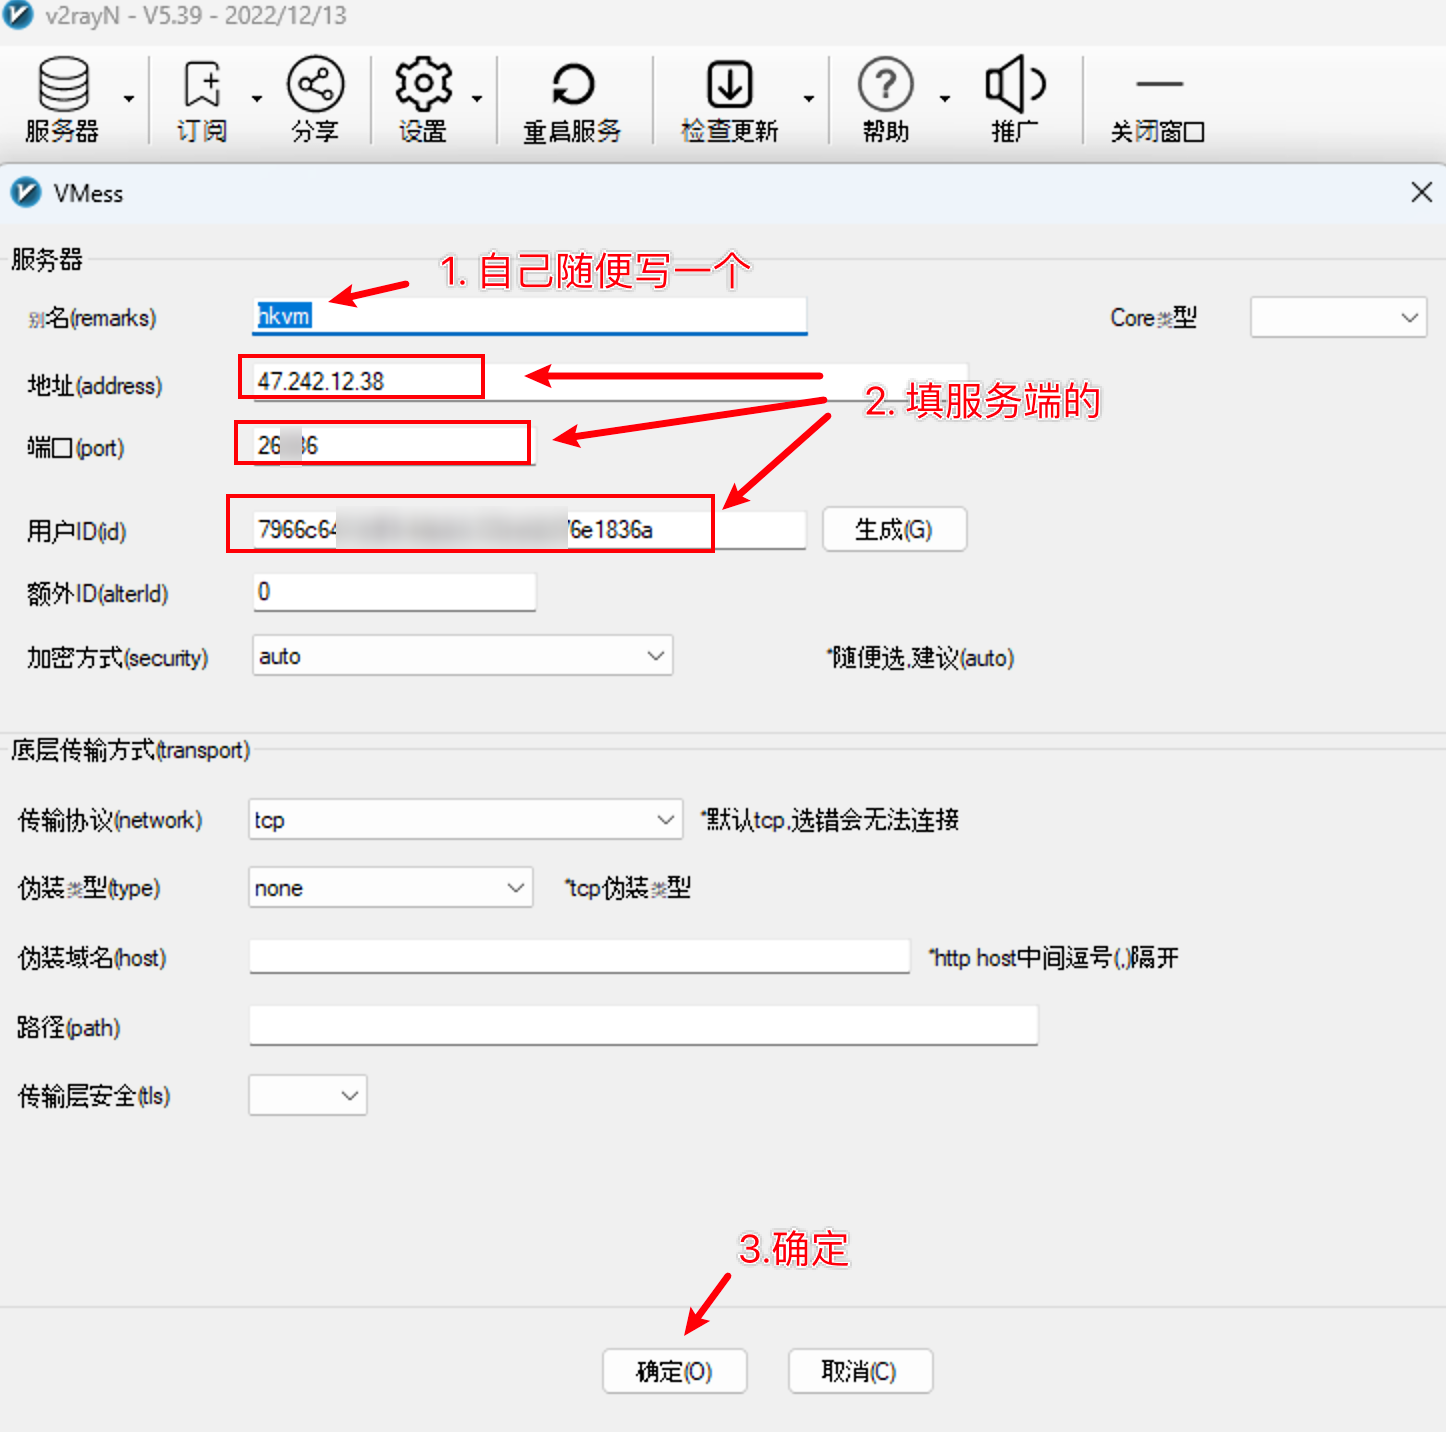Click the camouflage host field
This screenshot has height=1432, width=1446.
[579, 957]
